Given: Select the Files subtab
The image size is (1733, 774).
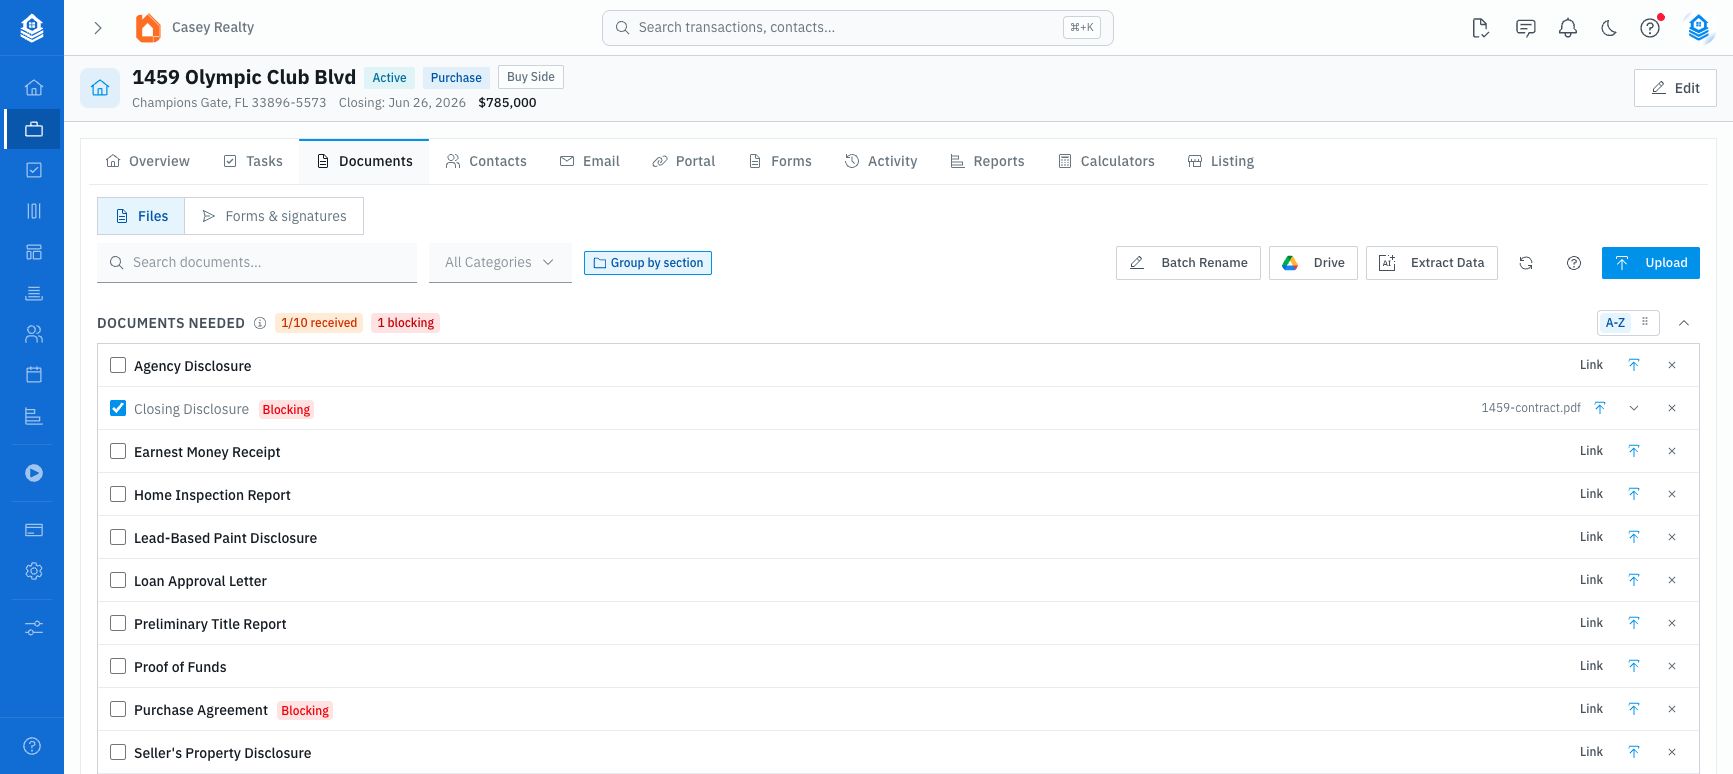Looking at the screenshot, I should tap(141, 216).
